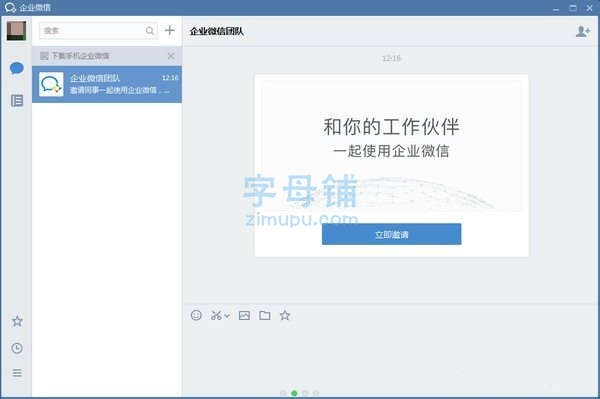Click the send image icon in toolbar
The image size is (600, 399).
pos(244,316)
